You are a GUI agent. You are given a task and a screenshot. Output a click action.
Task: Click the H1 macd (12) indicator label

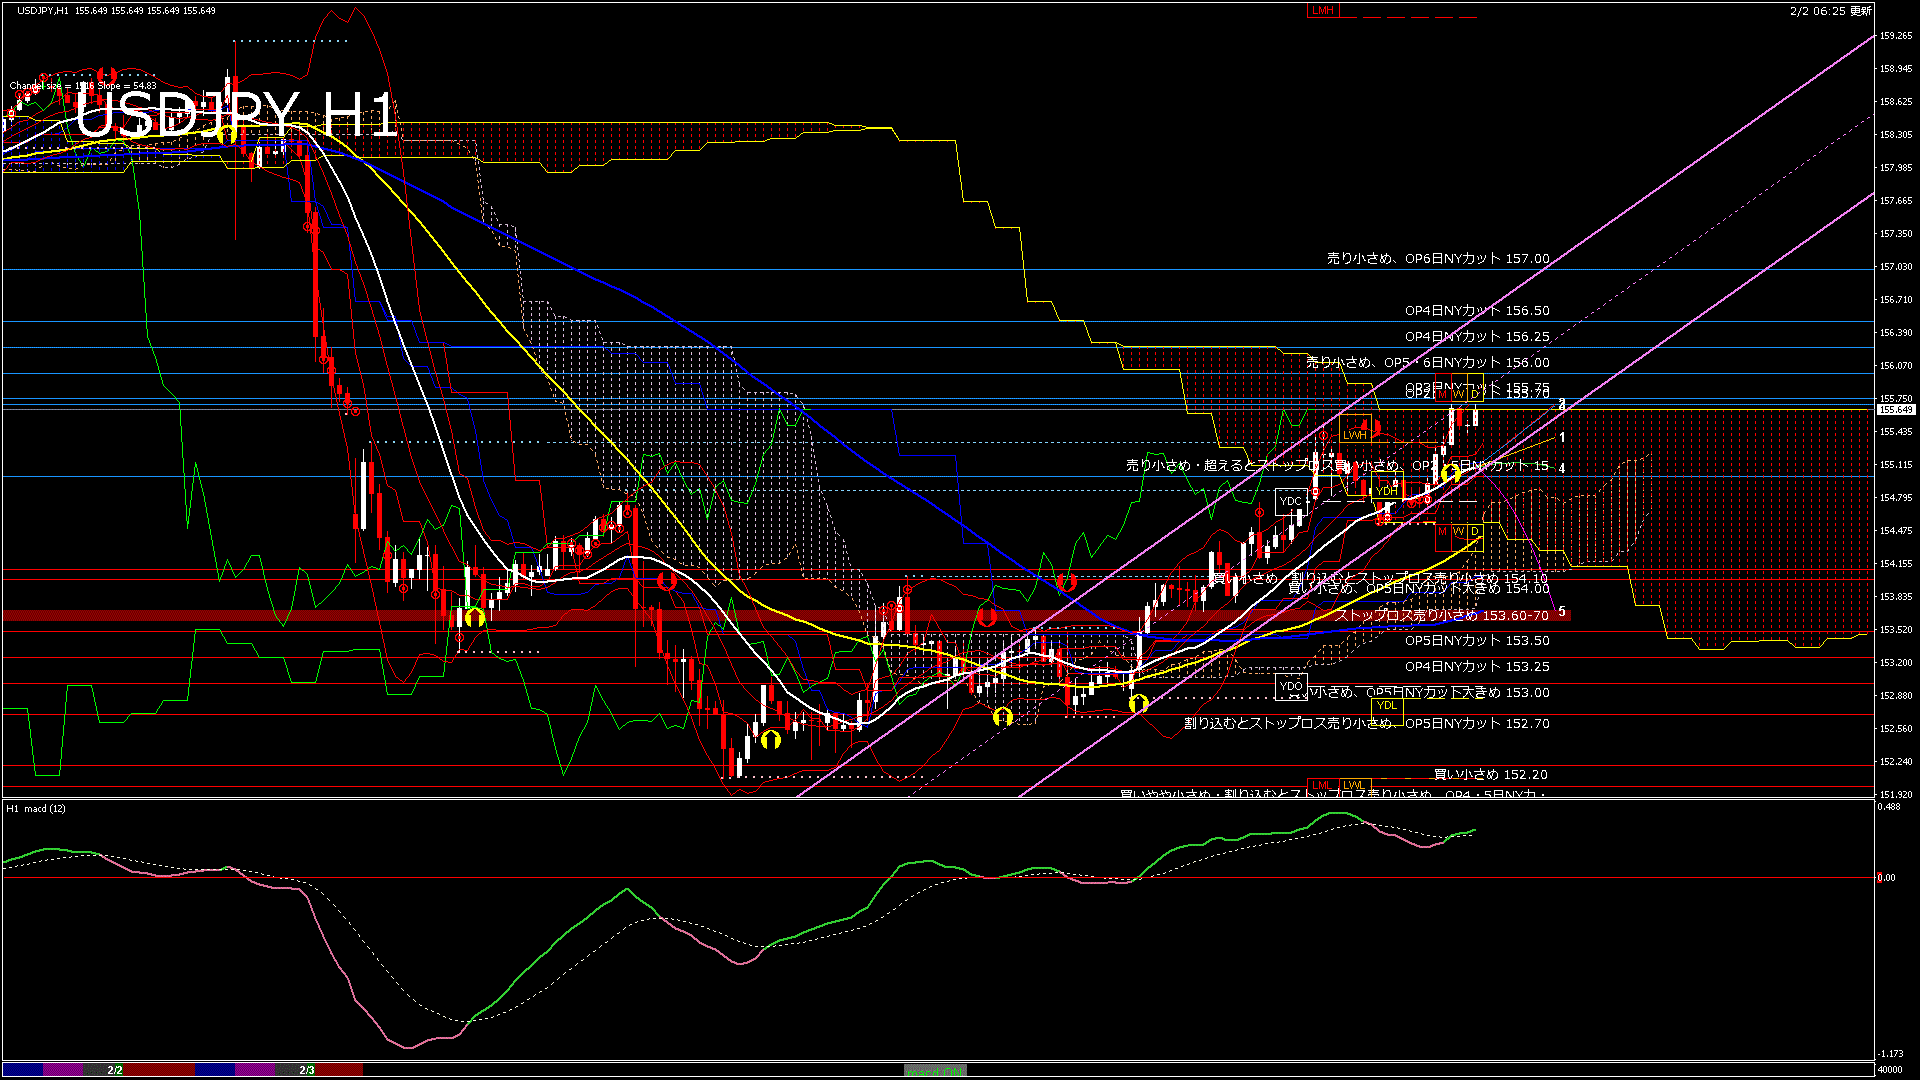(36, 808)
